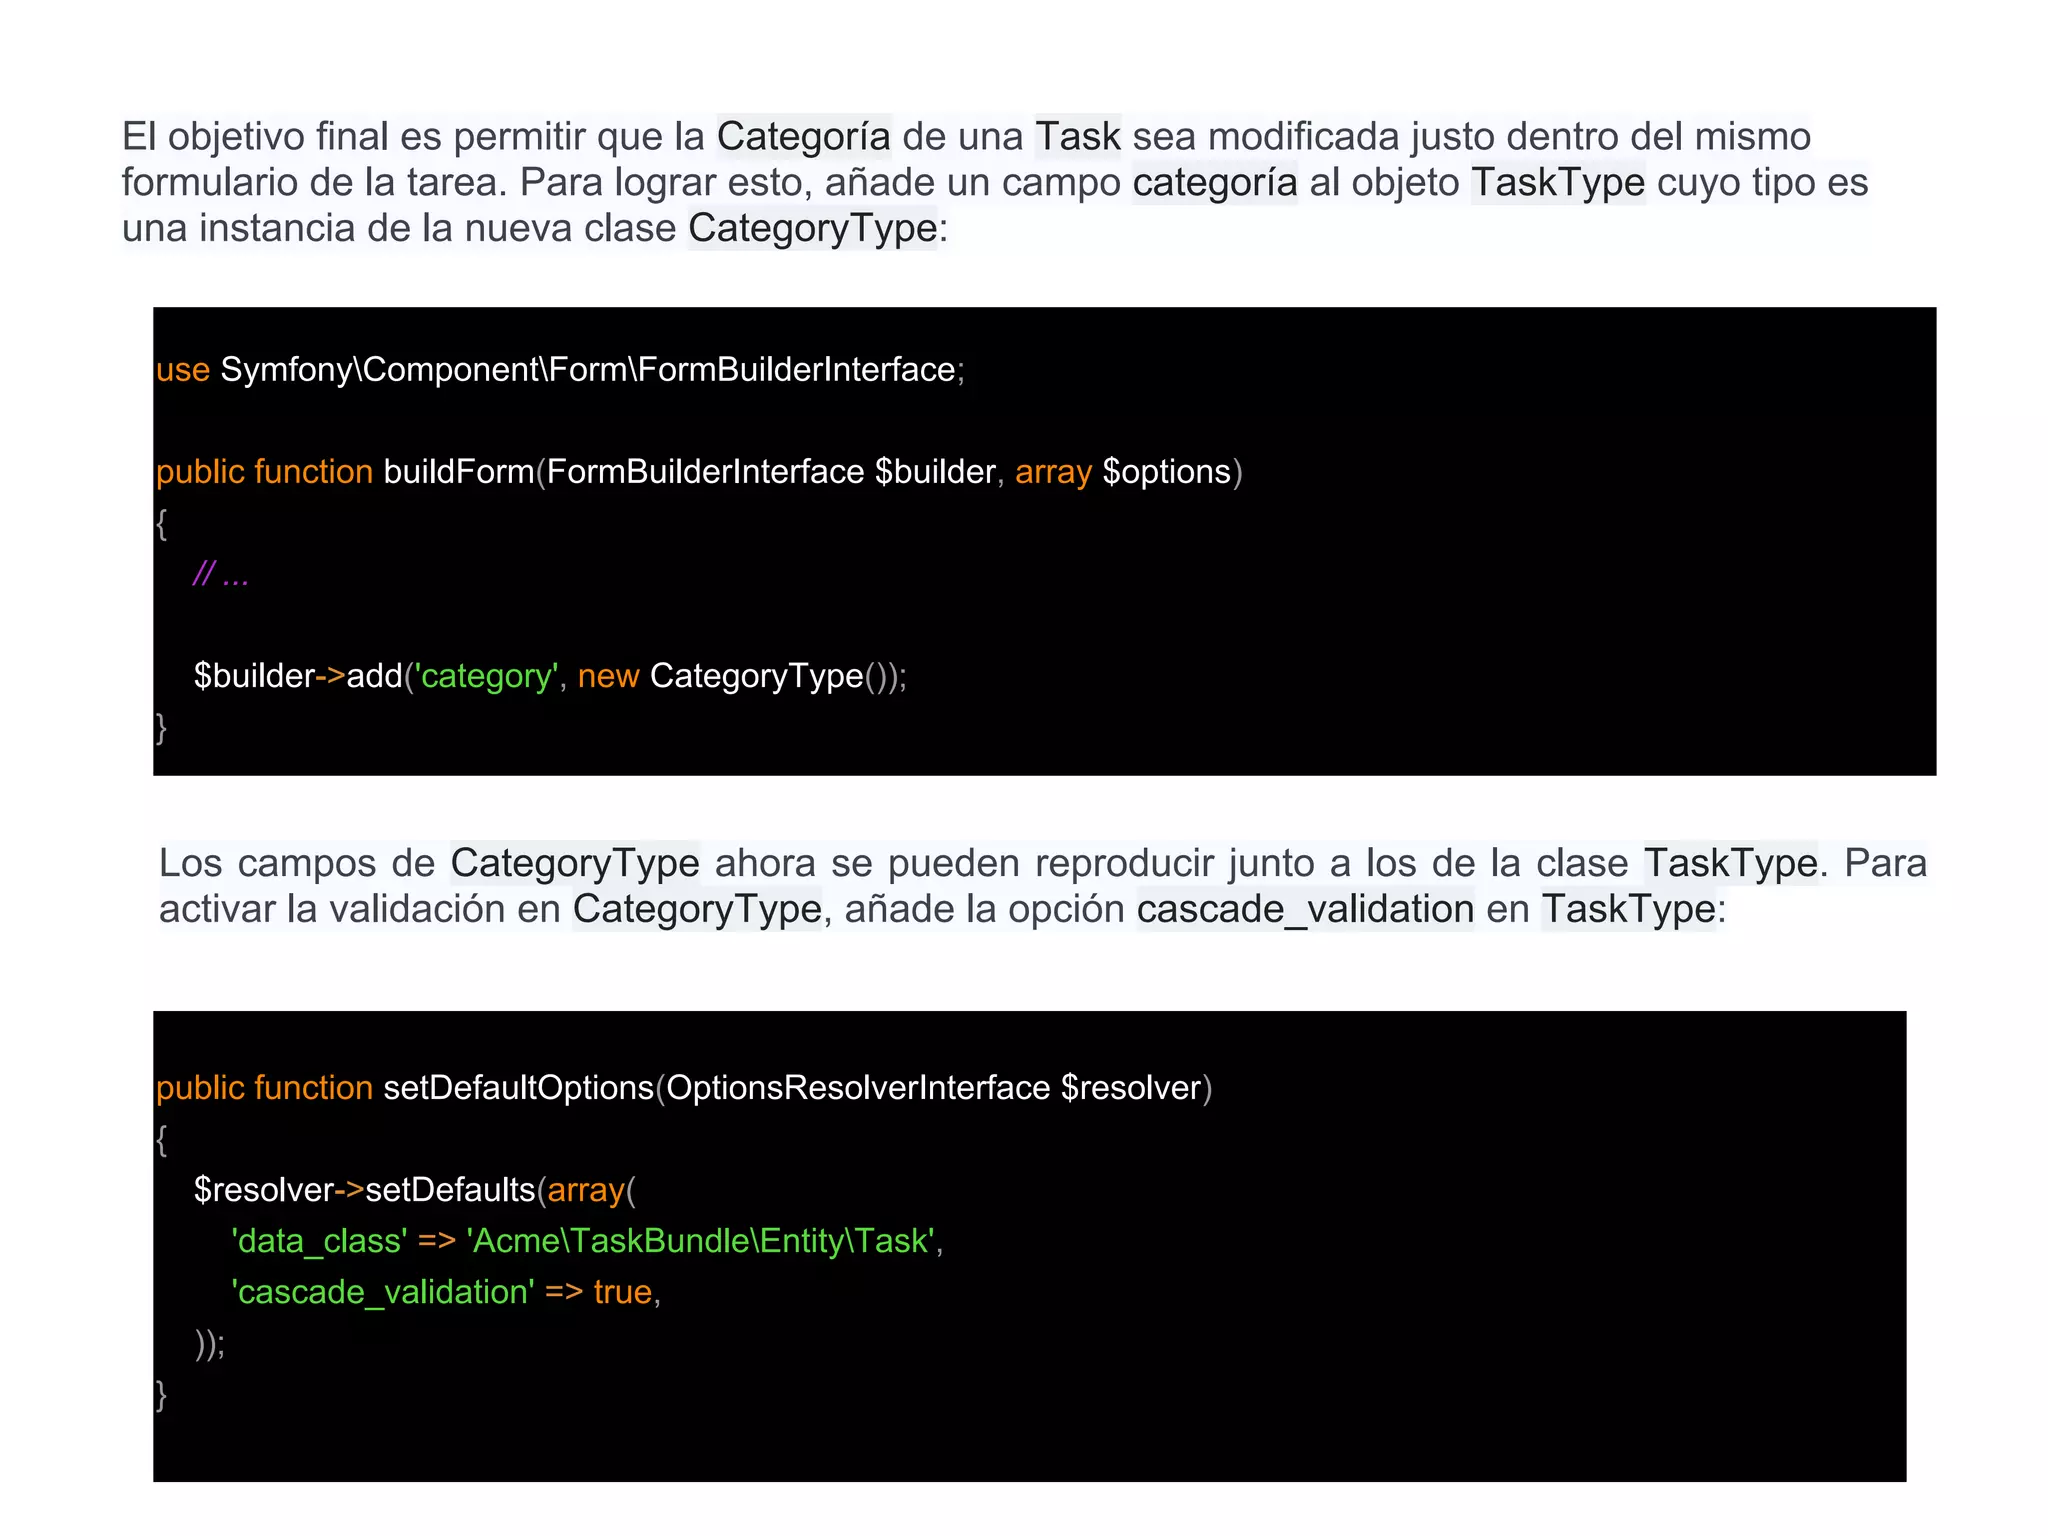This screenshot has width=2048, height=1536.
Task: Click the purple '// ...' comment line
Action: pyautogui.click(x=220, y=575)
